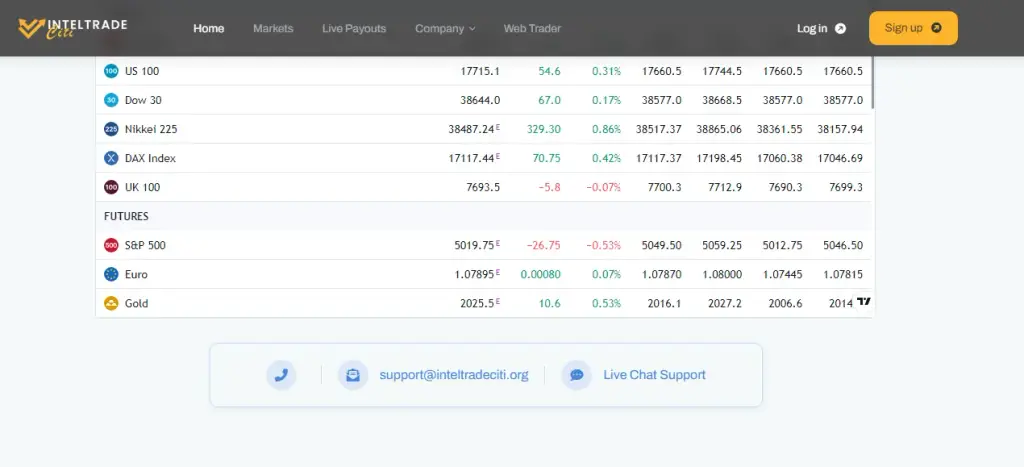
Task: Click the TradingView logo in the widget corner
Action: pos(863,302)
